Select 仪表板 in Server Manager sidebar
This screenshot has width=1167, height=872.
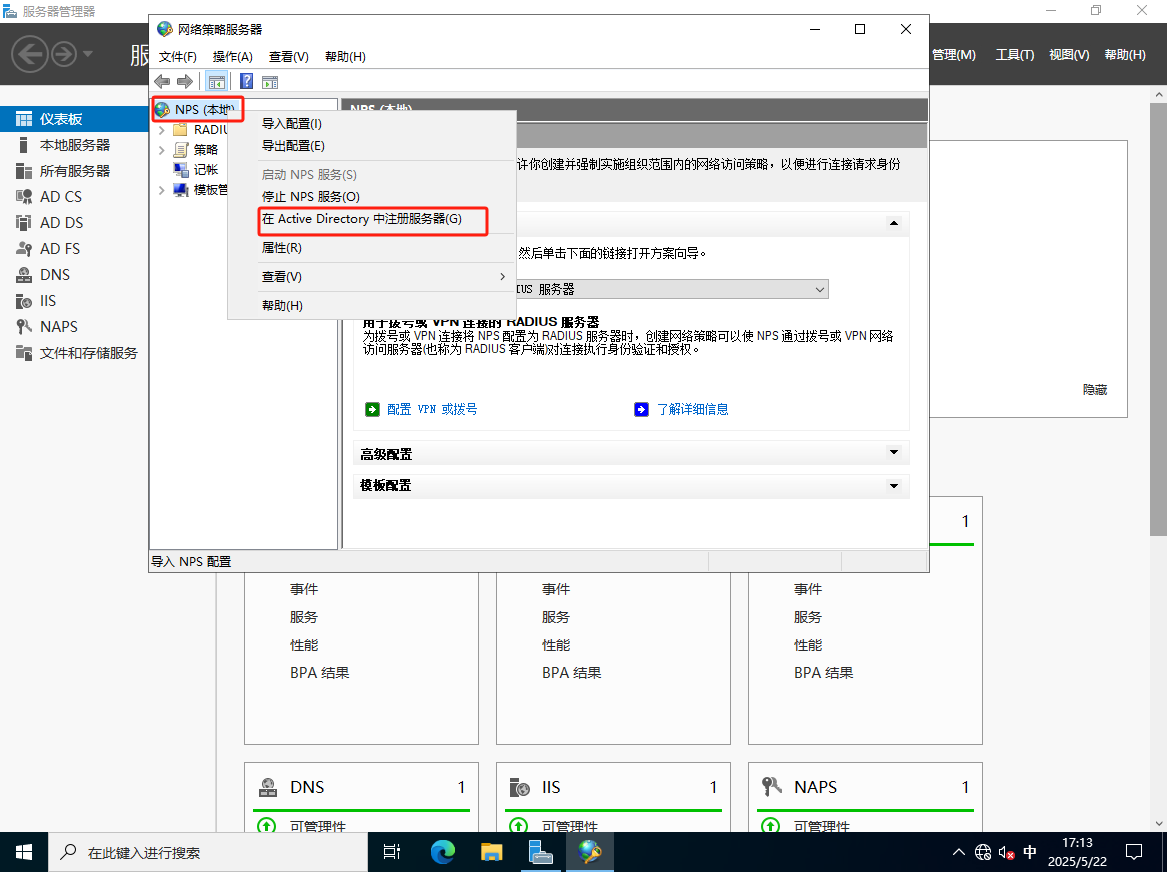74,119
